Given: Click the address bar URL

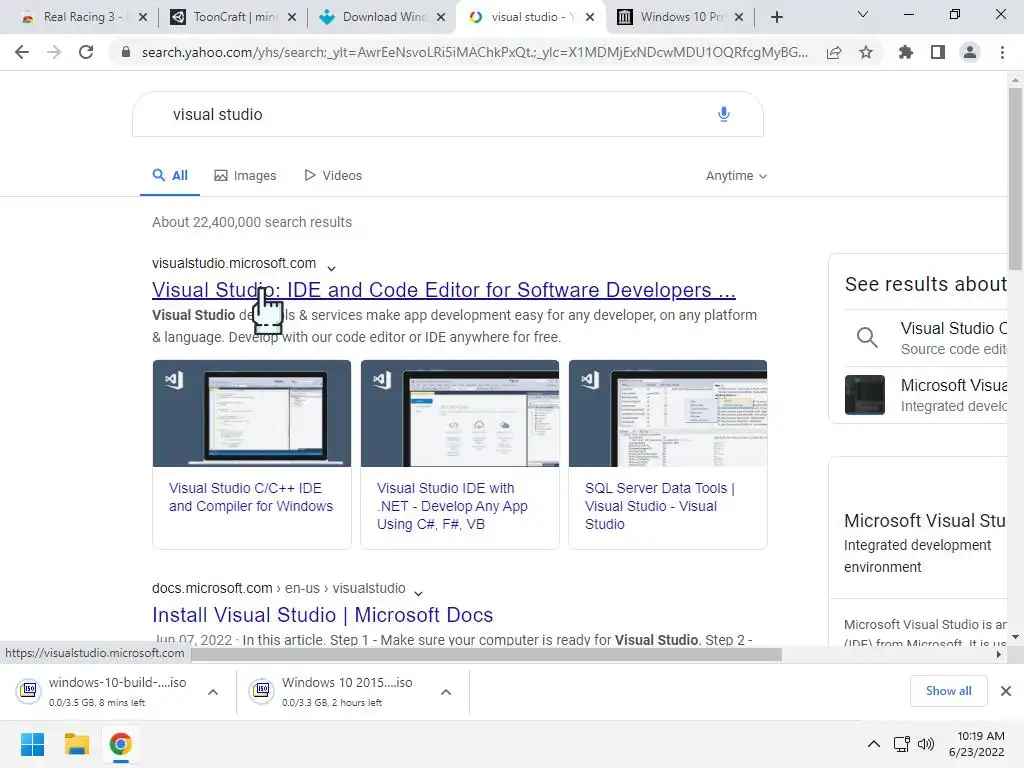Looking at the screenshot, I should pos(474,52).
